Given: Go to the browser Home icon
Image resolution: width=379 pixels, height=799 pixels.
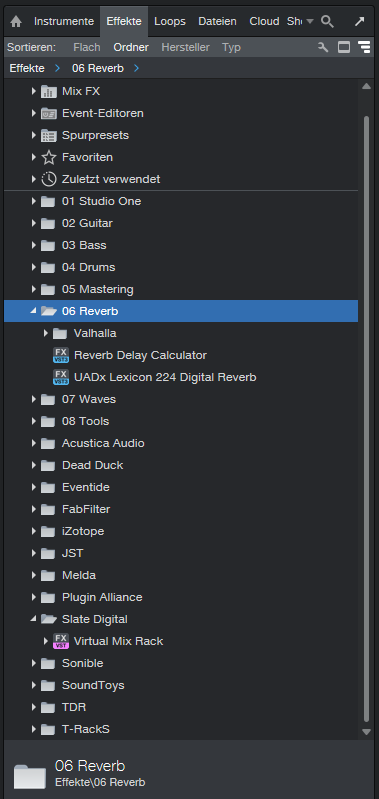Looking at the screenshot, I should click(16, 21).
